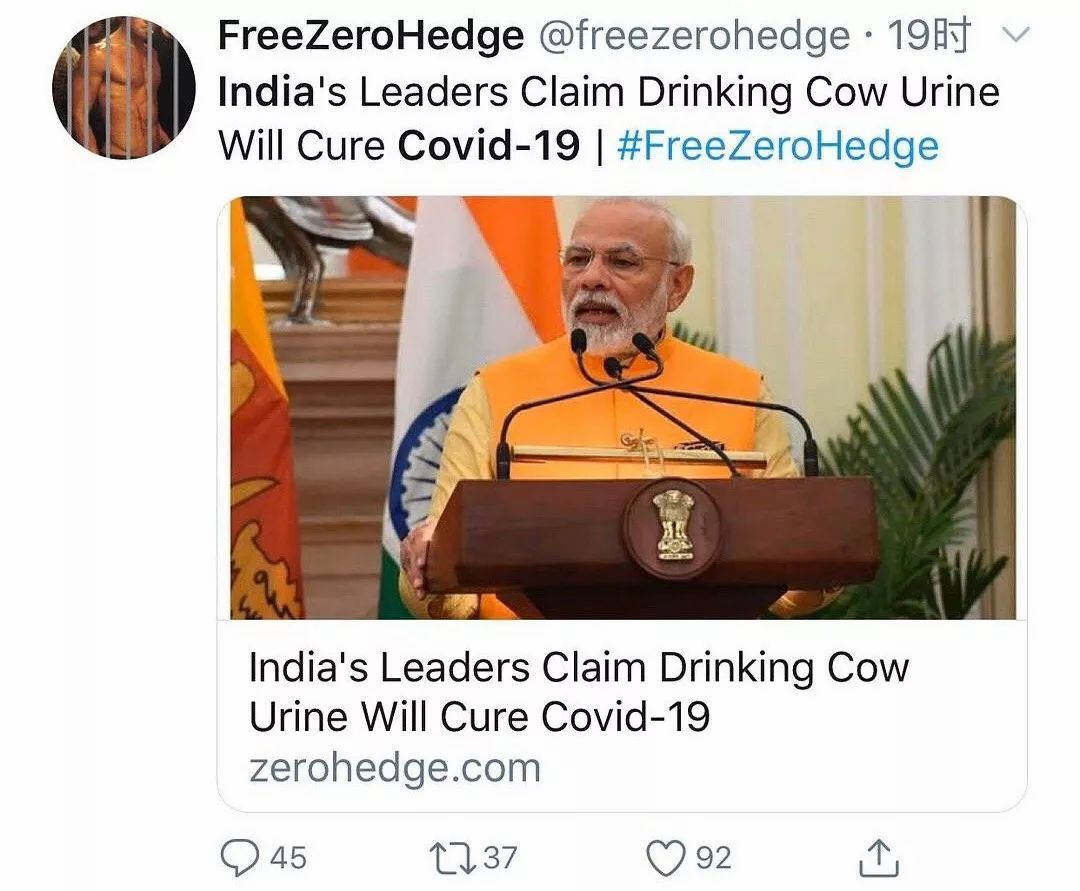This screenshot has width=1080, height=891.
Task: Open the link card preview photo
Action: [x=622, y=408]
